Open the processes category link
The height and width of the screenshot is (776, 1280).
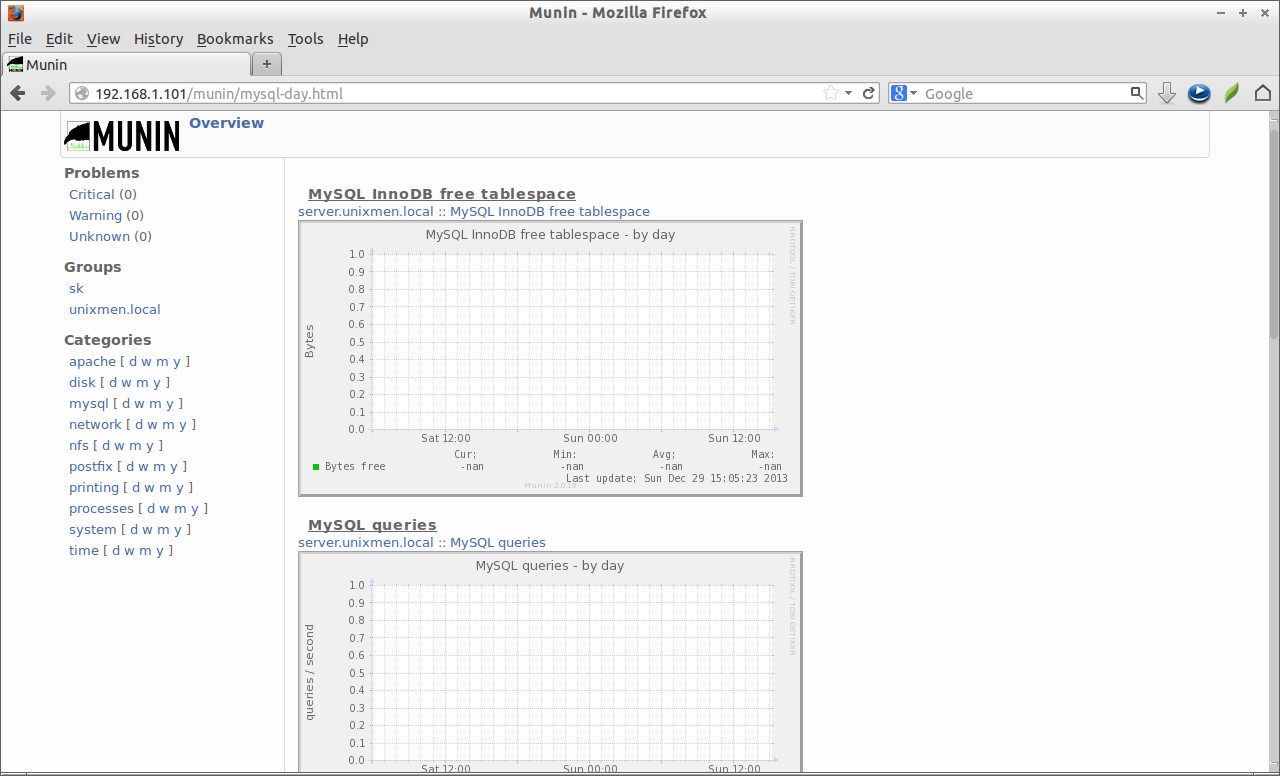pos(101,508)
